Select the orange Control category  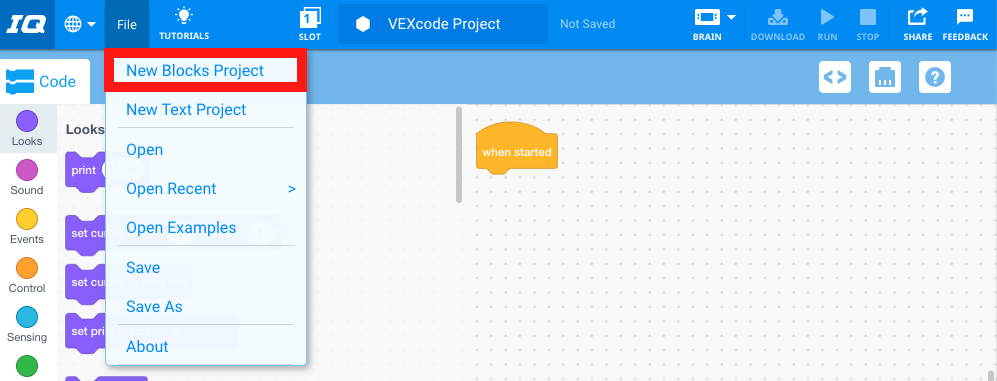(x=27, y=268)
